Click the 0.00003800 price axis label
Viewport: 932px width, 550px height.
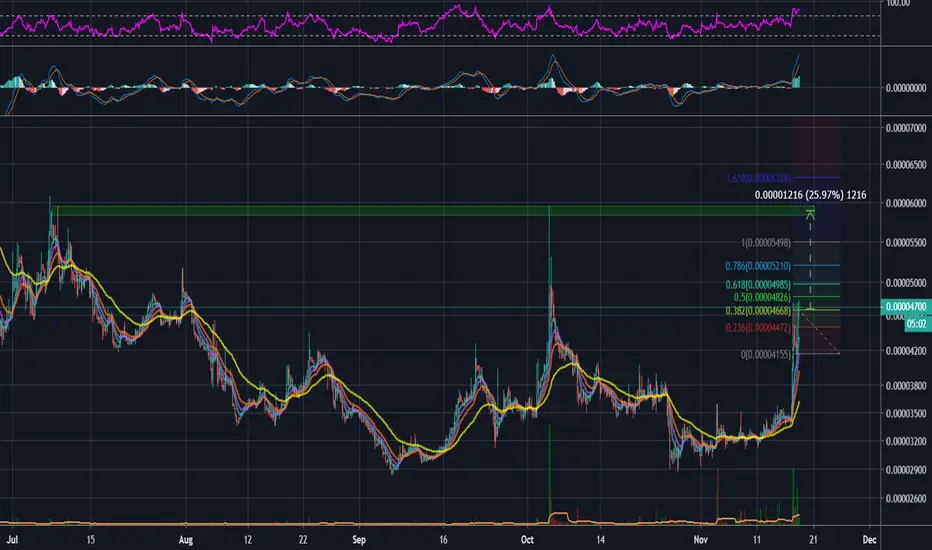point(906,386)
